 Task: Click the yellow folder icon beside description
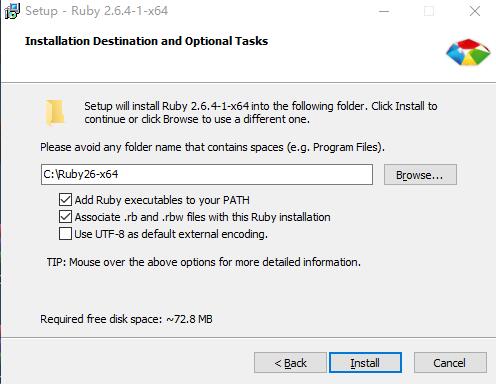click(55, 112)
